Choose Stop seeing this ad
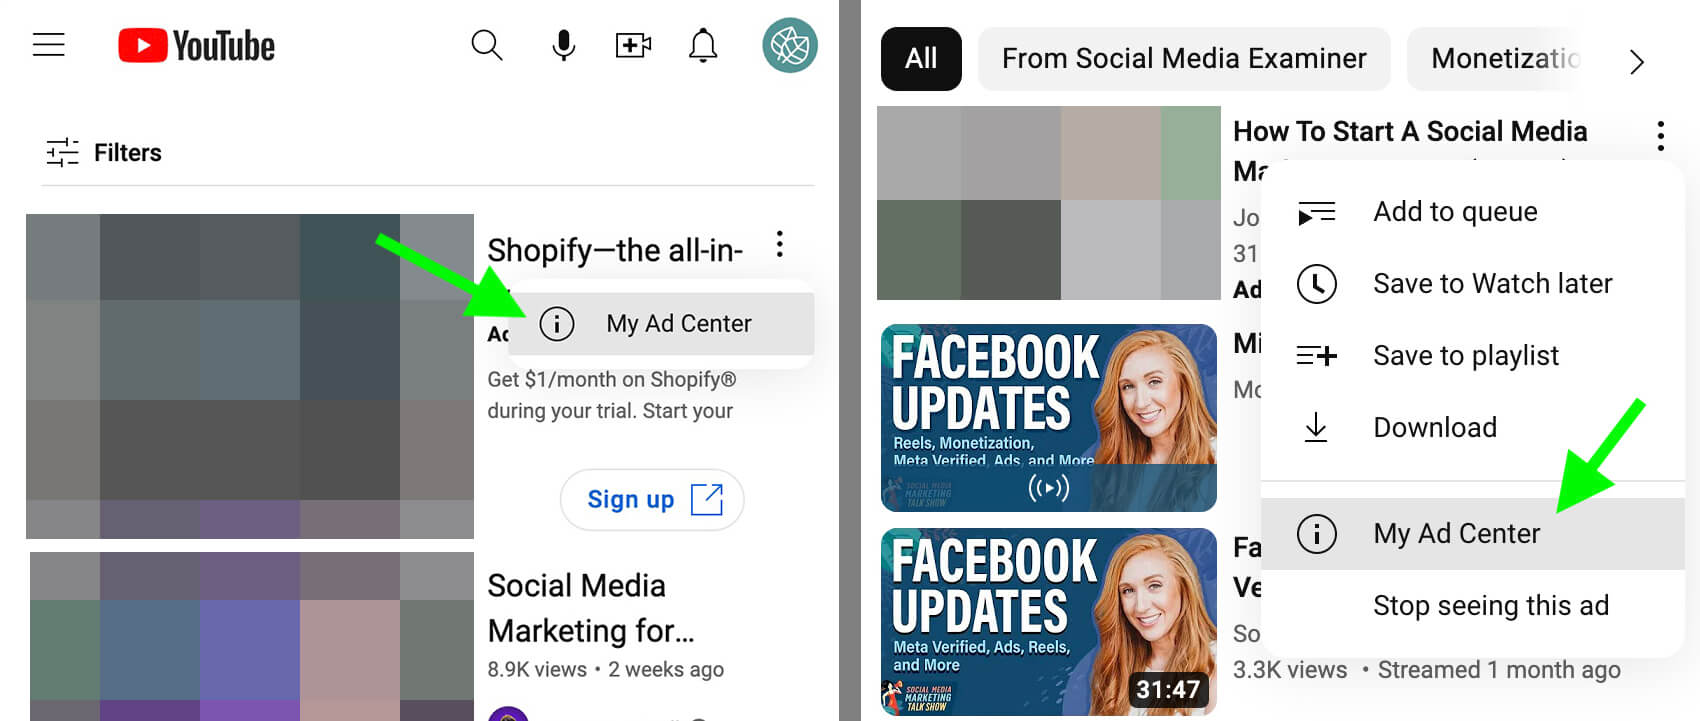This screenshot has height=721, width=1700. [x=1473, y=606]
